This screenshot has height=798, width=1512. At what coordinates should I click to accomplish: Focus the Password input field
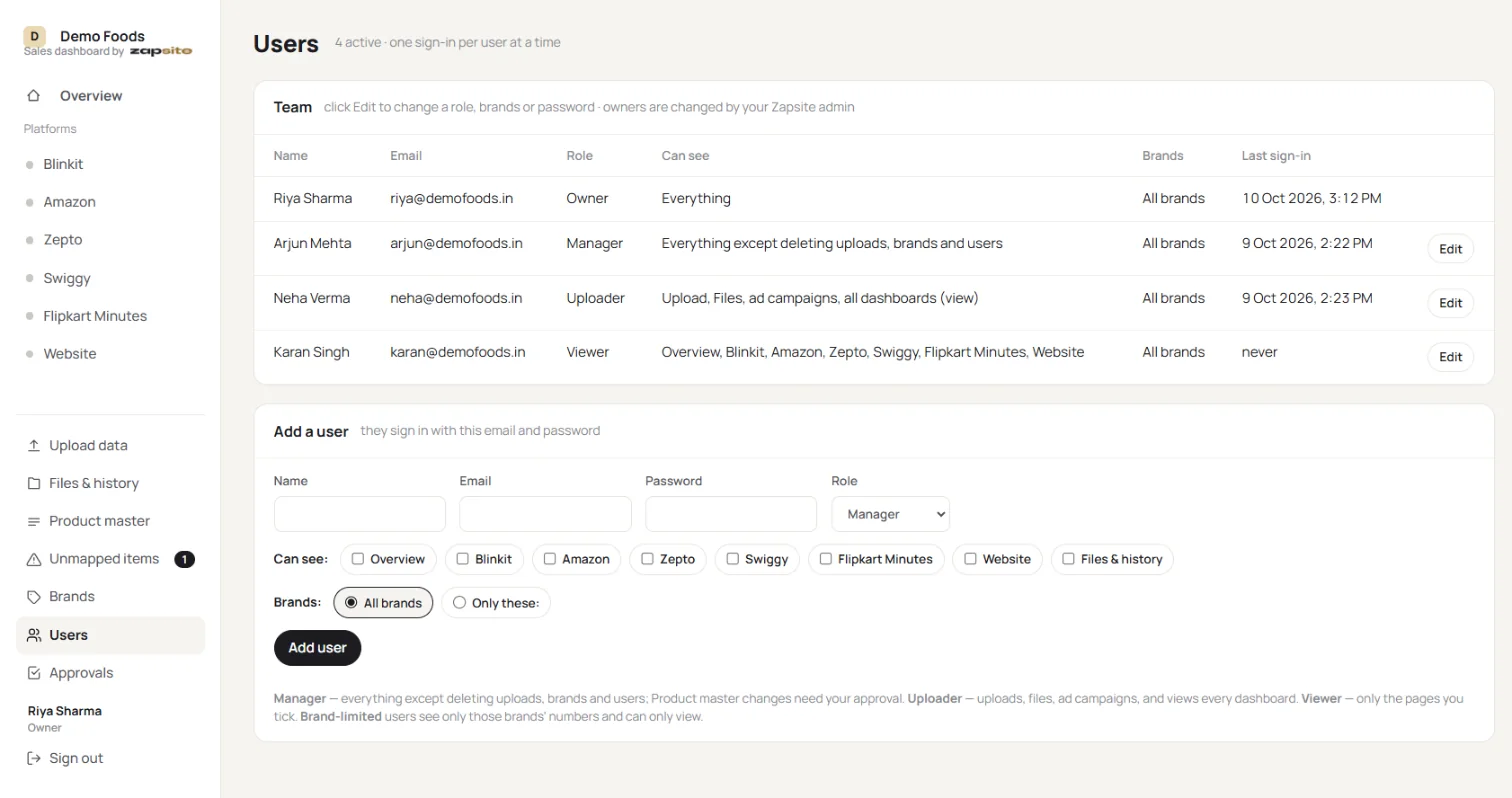pos(731,514)
